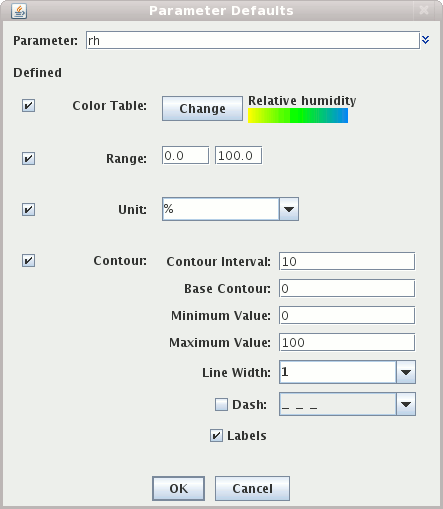Toggle the Unit defined checkbox
The image size is (443, 509).
pos(28,210)
